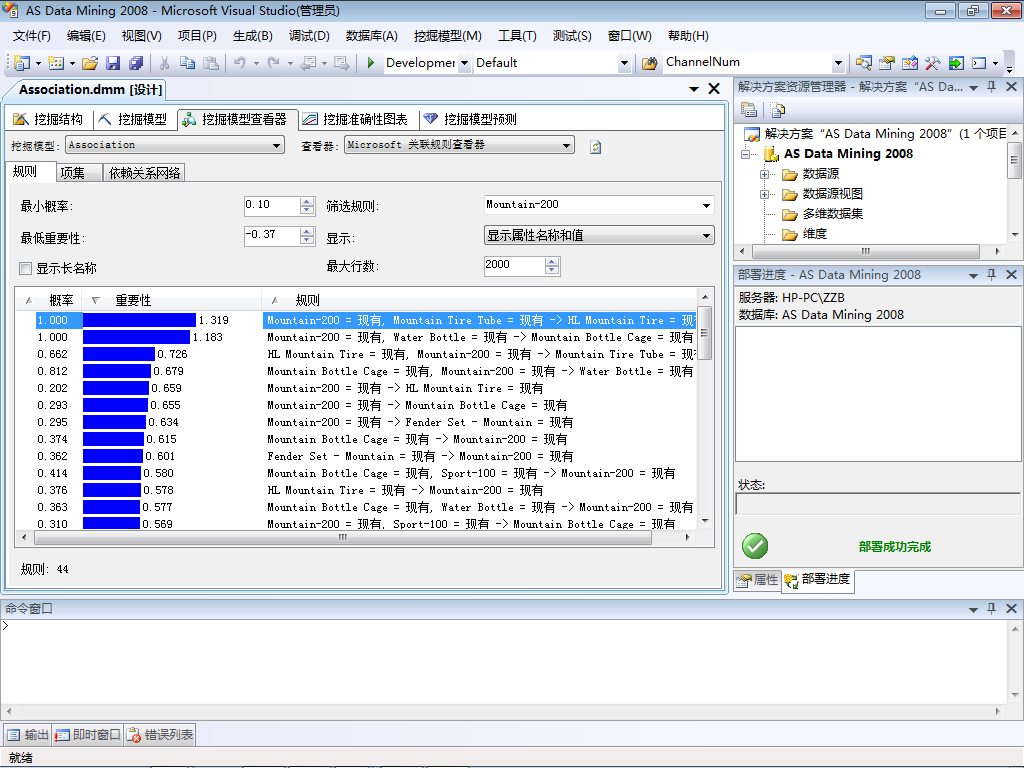The width and height of the screenshot is (1024, 768).
Task: Open the 文件(F) menu
Action: [31, 36]
